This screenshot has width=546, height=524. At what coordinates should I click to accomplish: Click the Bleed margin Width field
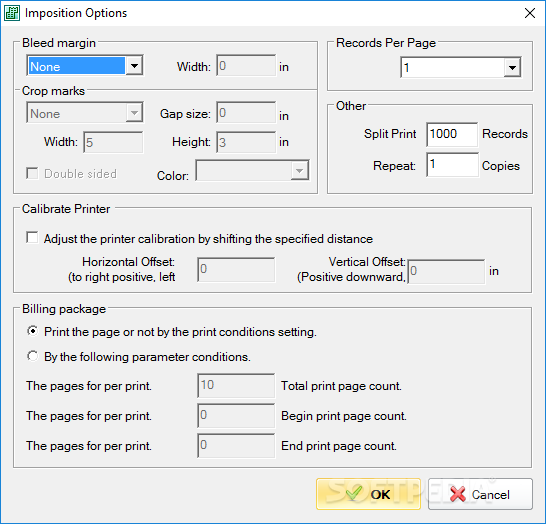tap(246, 65)
